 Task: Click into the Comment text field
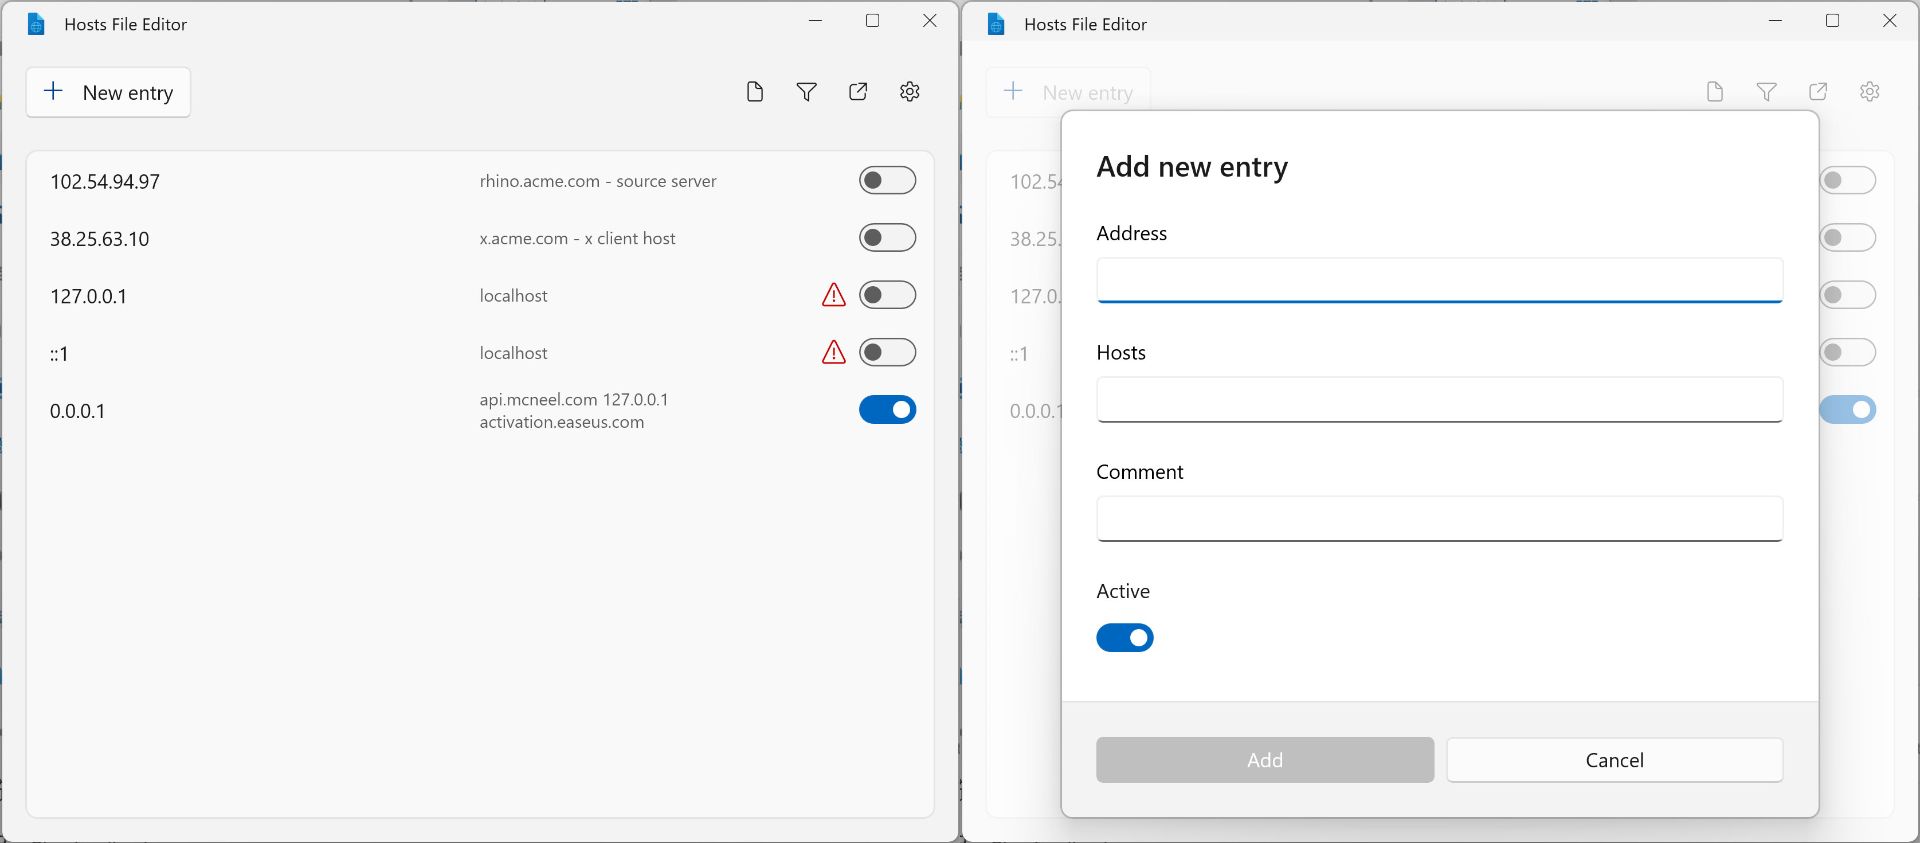point(1439,519)
